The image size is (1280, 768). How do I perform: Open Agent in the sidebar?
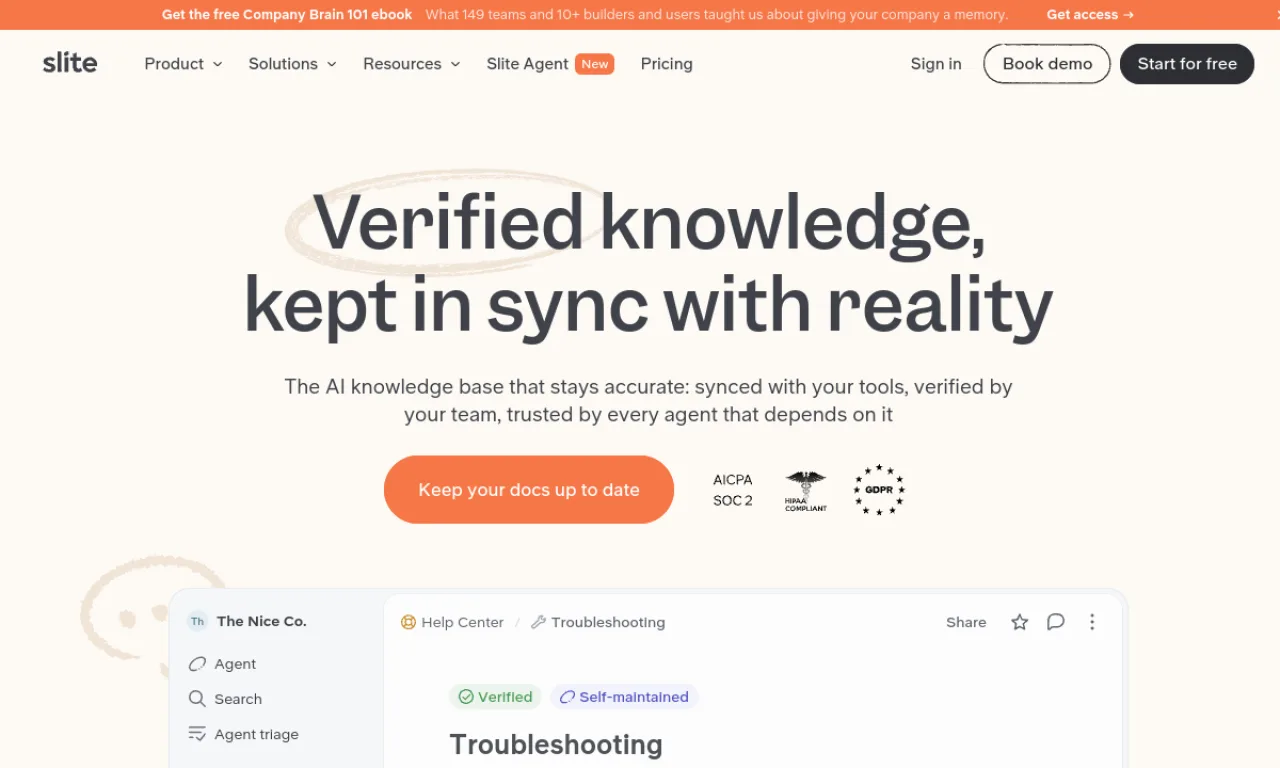(x=235, y=664)
